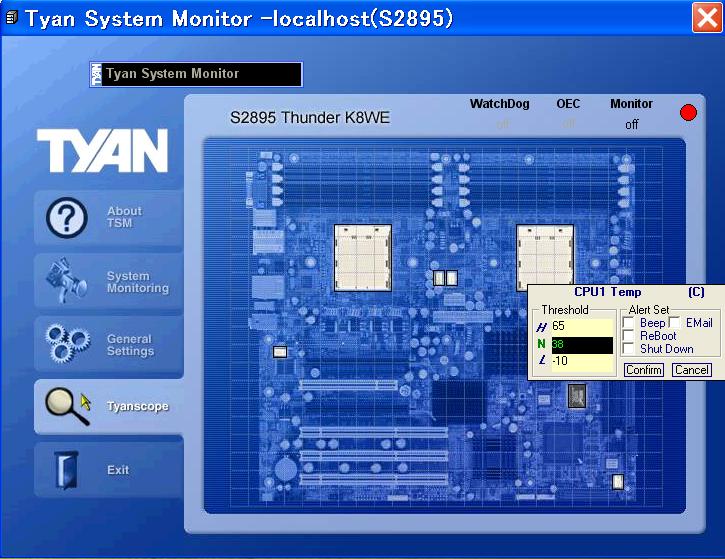
Task: Click the Tyan System Monitor banner text
Action: click(x=172, y=74)
